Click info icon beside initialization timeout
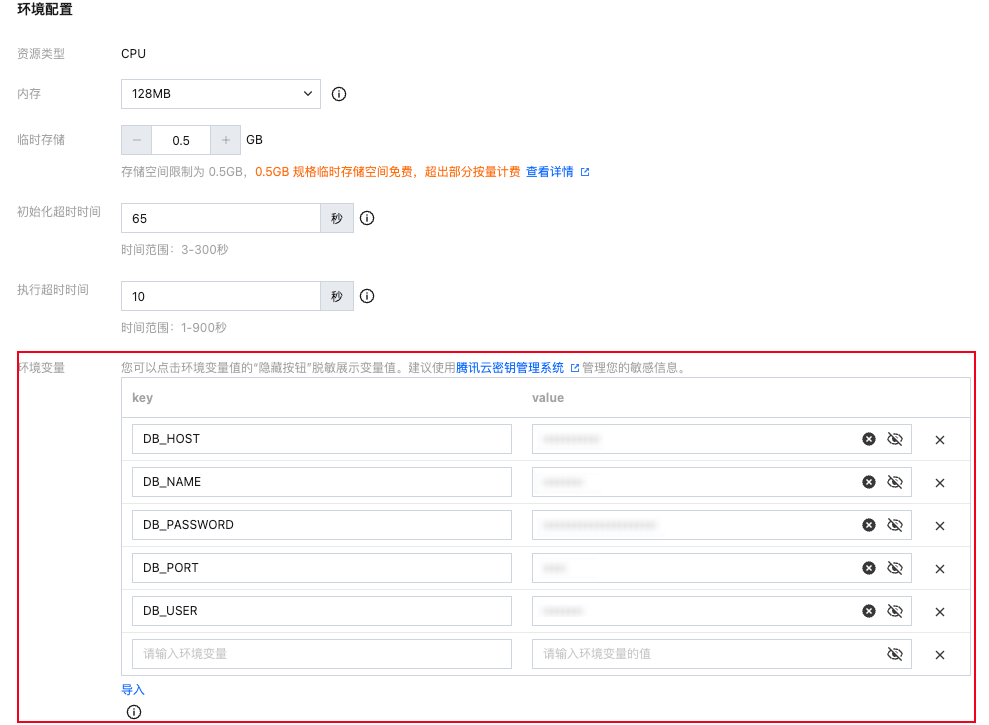Screen dimensions: 989x725 pos(366,218)
